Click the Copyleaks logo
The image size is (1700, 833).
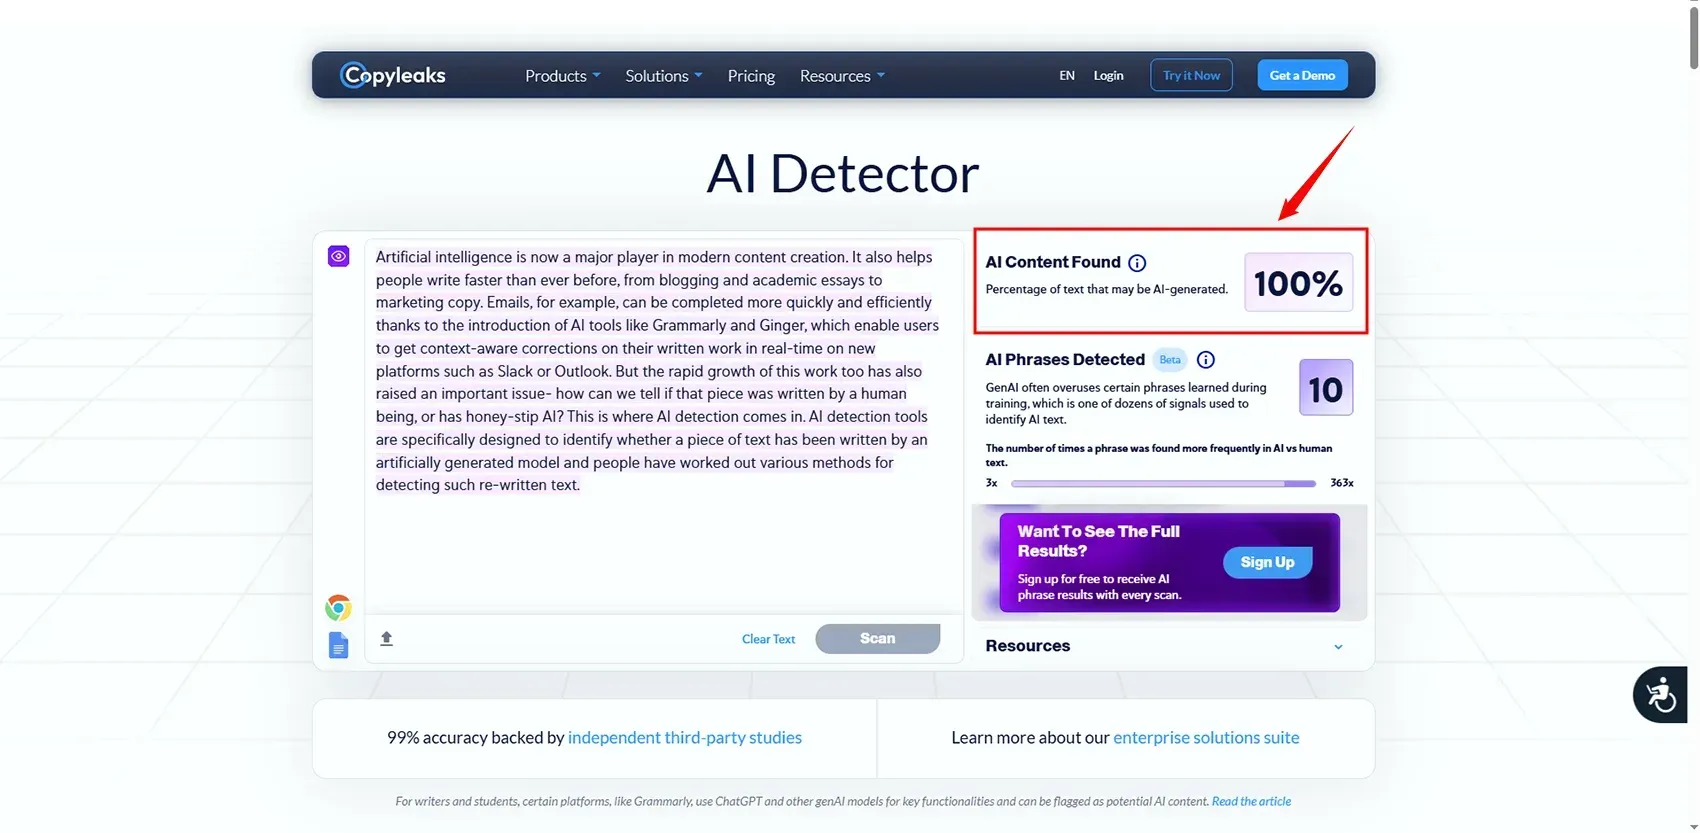coord(393,75)
